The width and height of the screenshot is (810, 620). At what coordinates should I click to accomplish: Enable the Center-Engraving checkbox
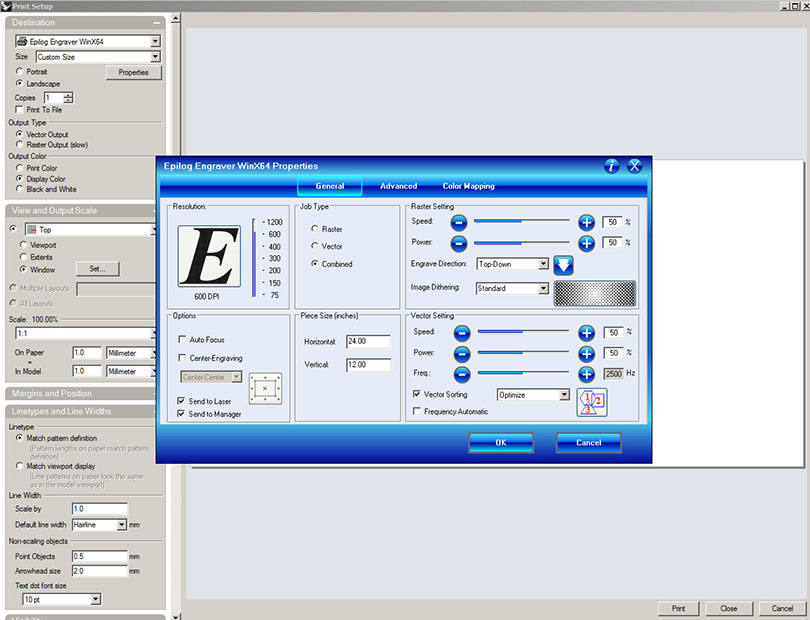pos(182,358)
